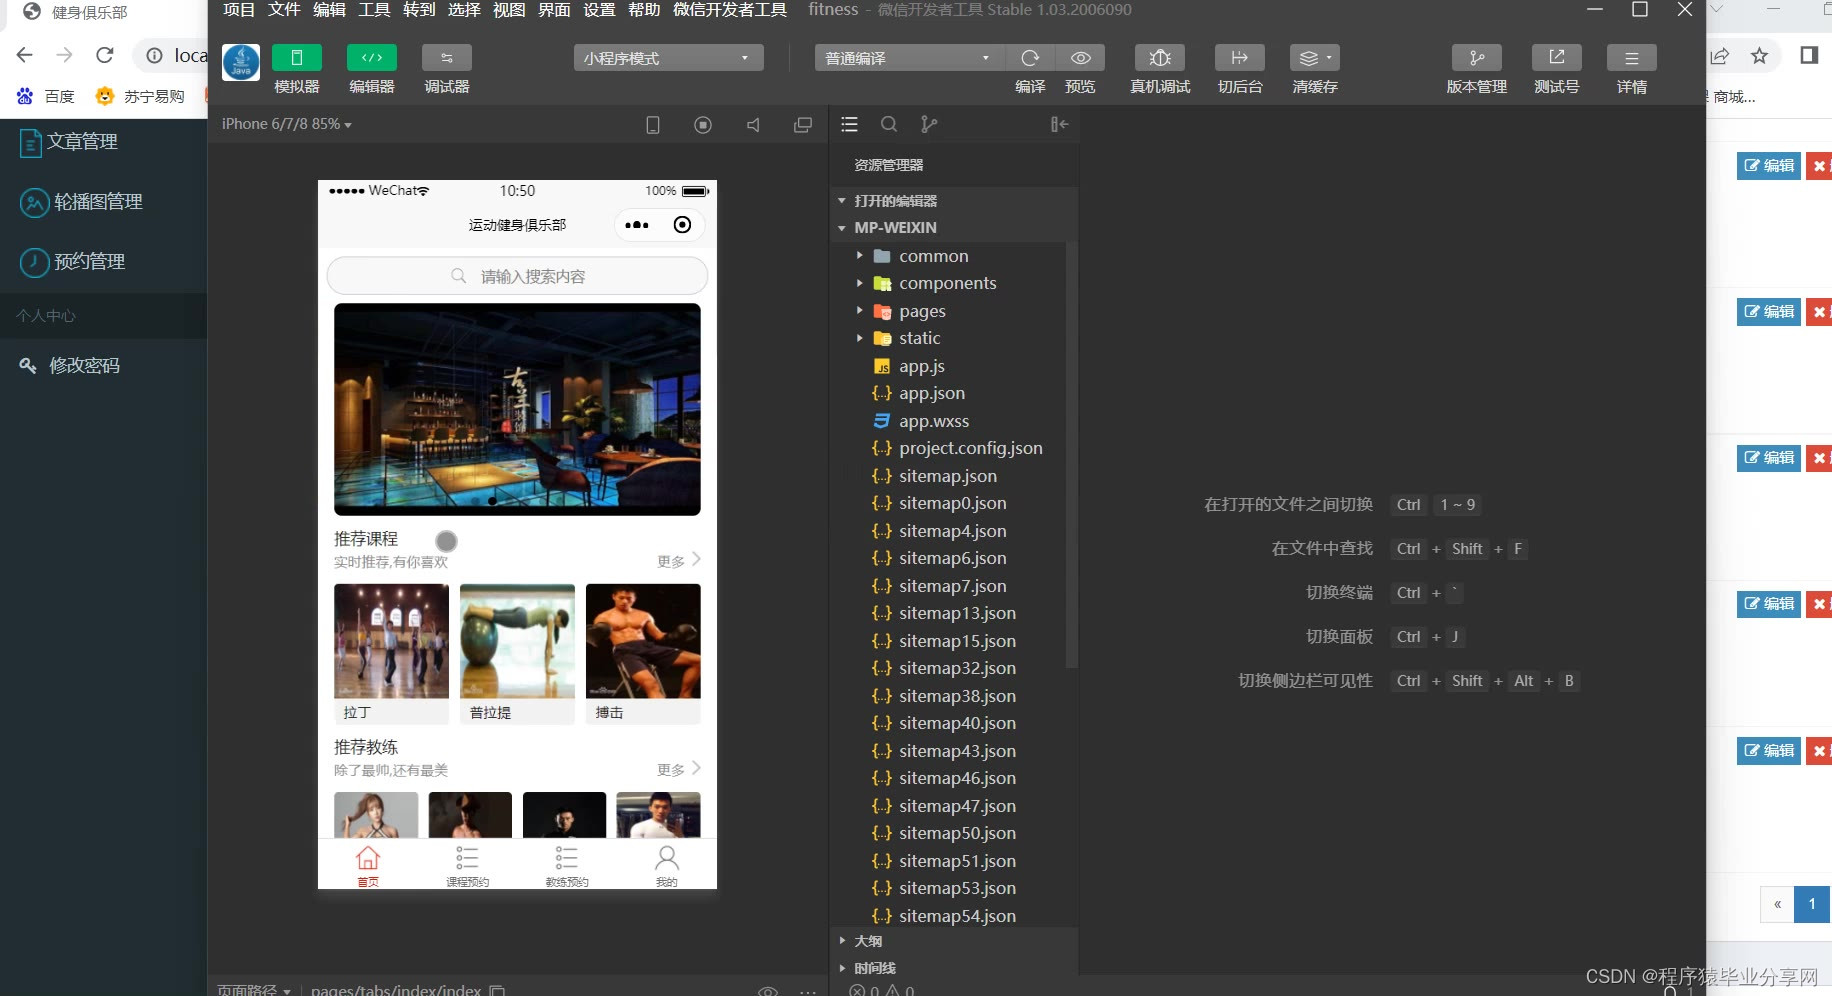Open the 普通编译 compile mode dropdown
The height and width of the screenshot is (996, 1832).
pos(909,58)
